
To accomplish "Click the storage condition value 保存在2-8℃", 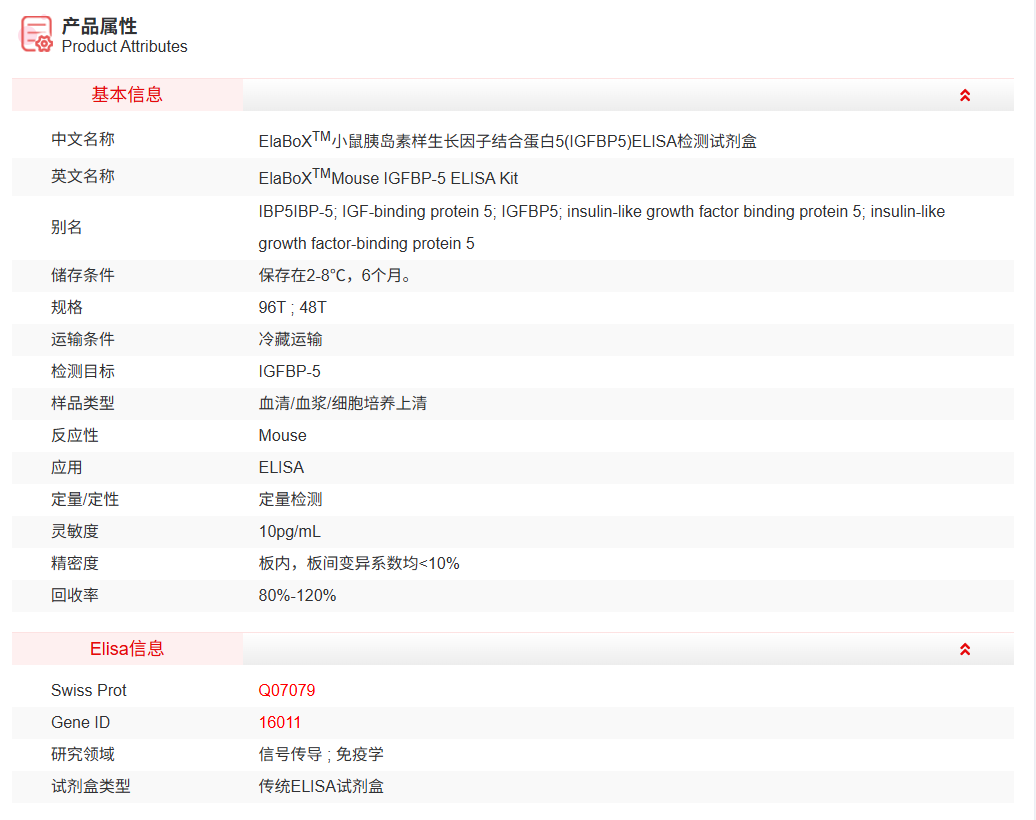I will point(334,276).
